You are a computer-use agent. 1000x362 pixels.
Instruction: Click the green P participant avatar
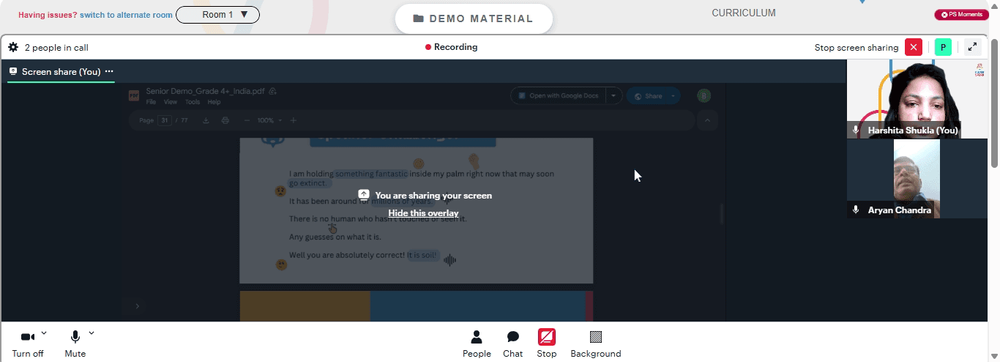pyautogui.click(x=943, y=47)
